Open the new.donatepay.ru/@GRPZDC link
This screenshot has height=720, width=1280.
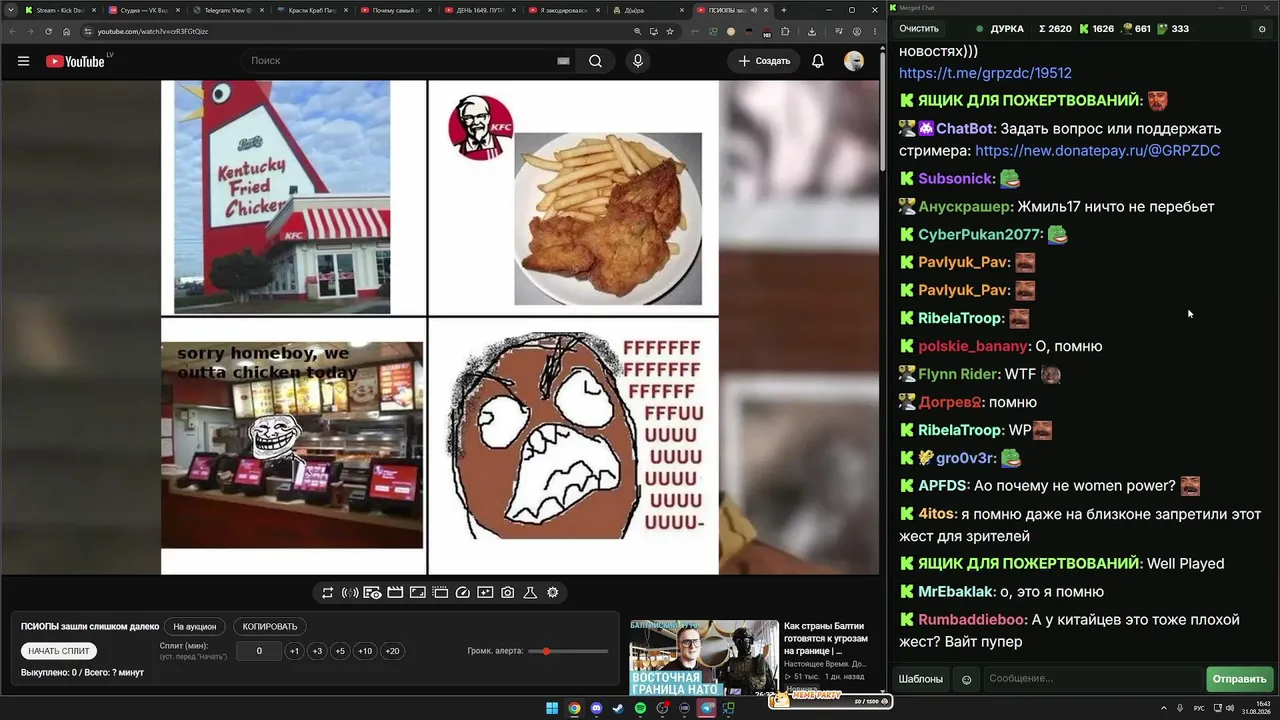pos(1097,151)
